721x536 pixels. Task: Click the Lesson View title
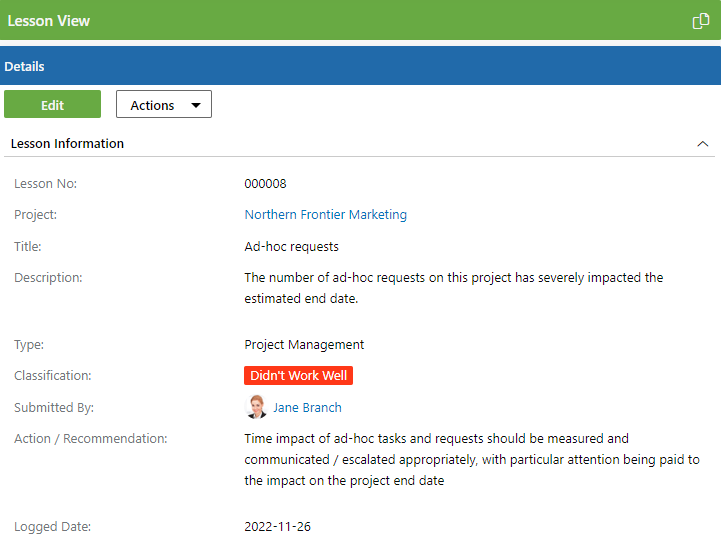[49, 21]
